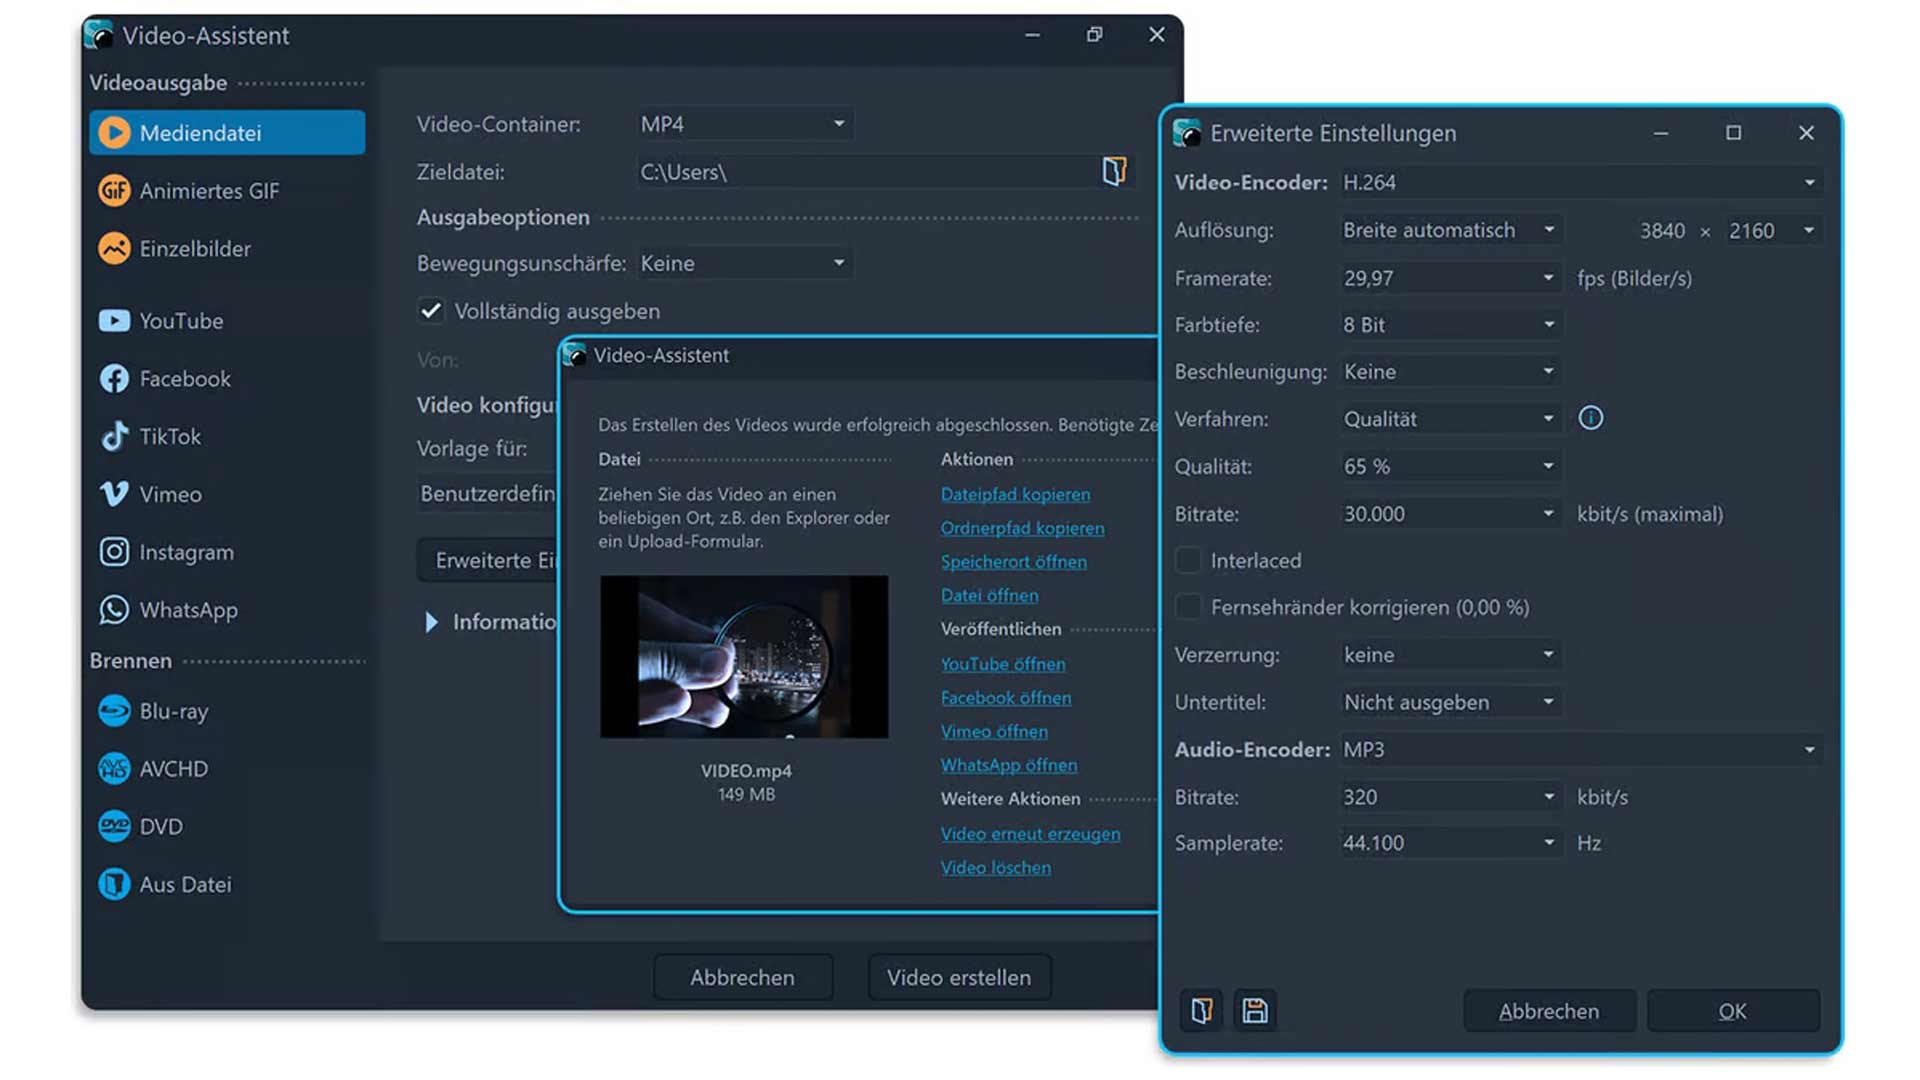Select the Mediendatei sidebar item

tap(227, 133)
